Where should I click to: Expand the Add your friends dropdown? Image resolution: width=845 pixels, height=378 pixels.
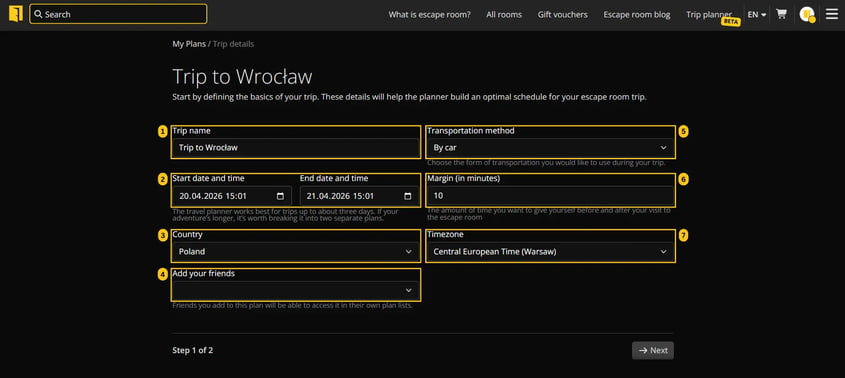point(296,290)
